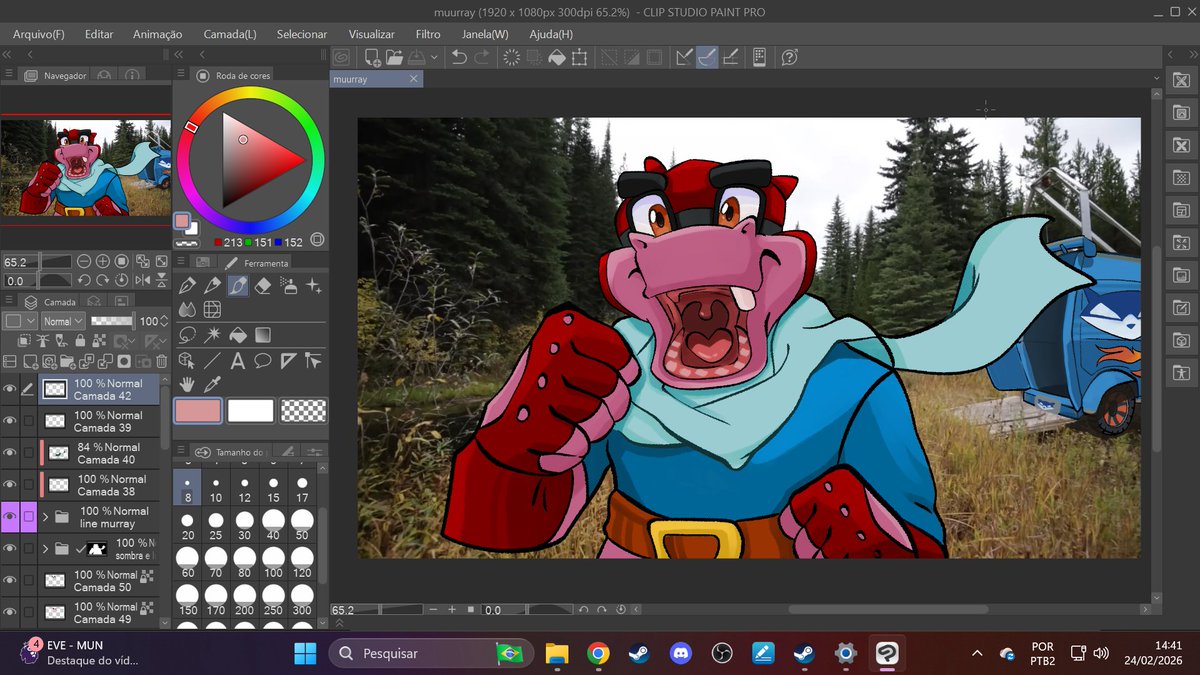Open the Camada(L) menu
1200x675 pixels.
pyautogui.click(x=229, y=34)
